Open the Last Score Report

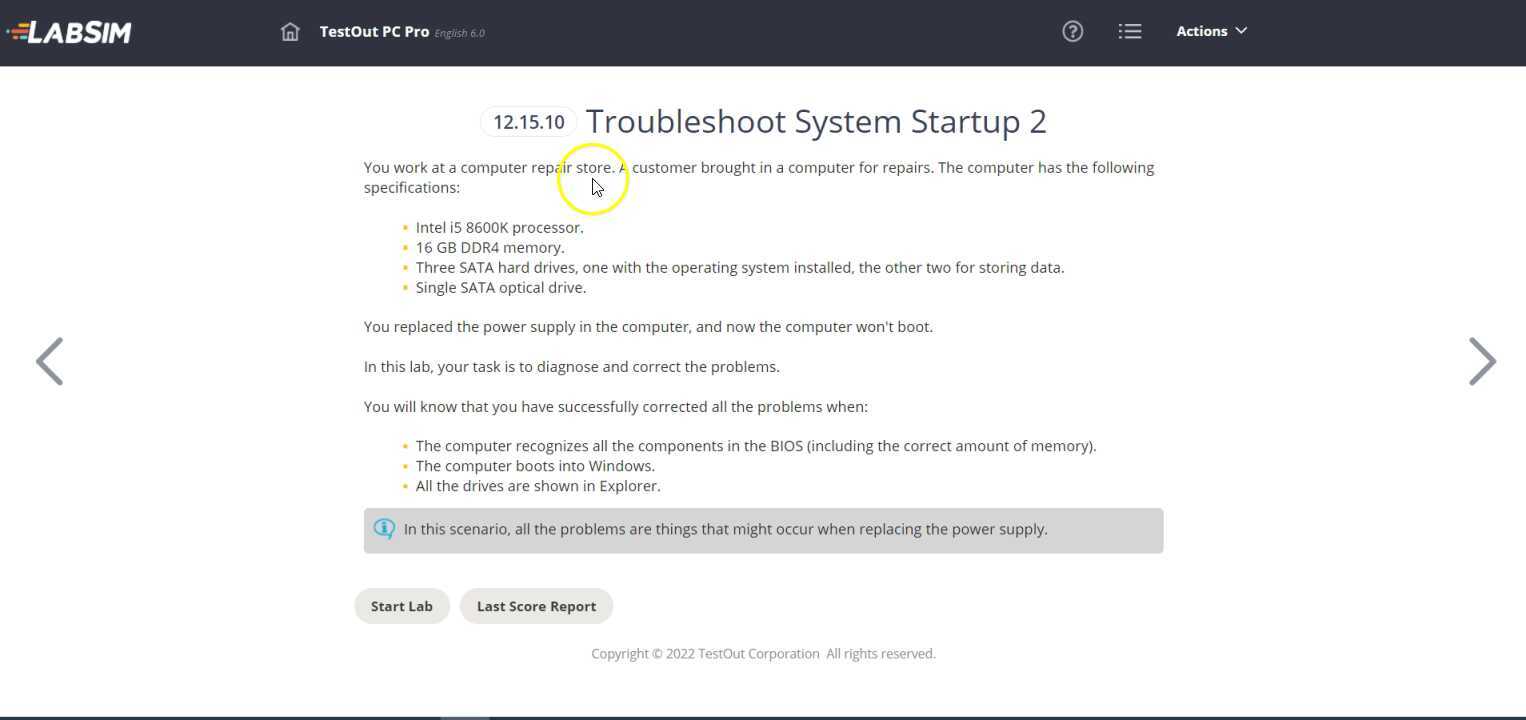[x=536, y=606]
